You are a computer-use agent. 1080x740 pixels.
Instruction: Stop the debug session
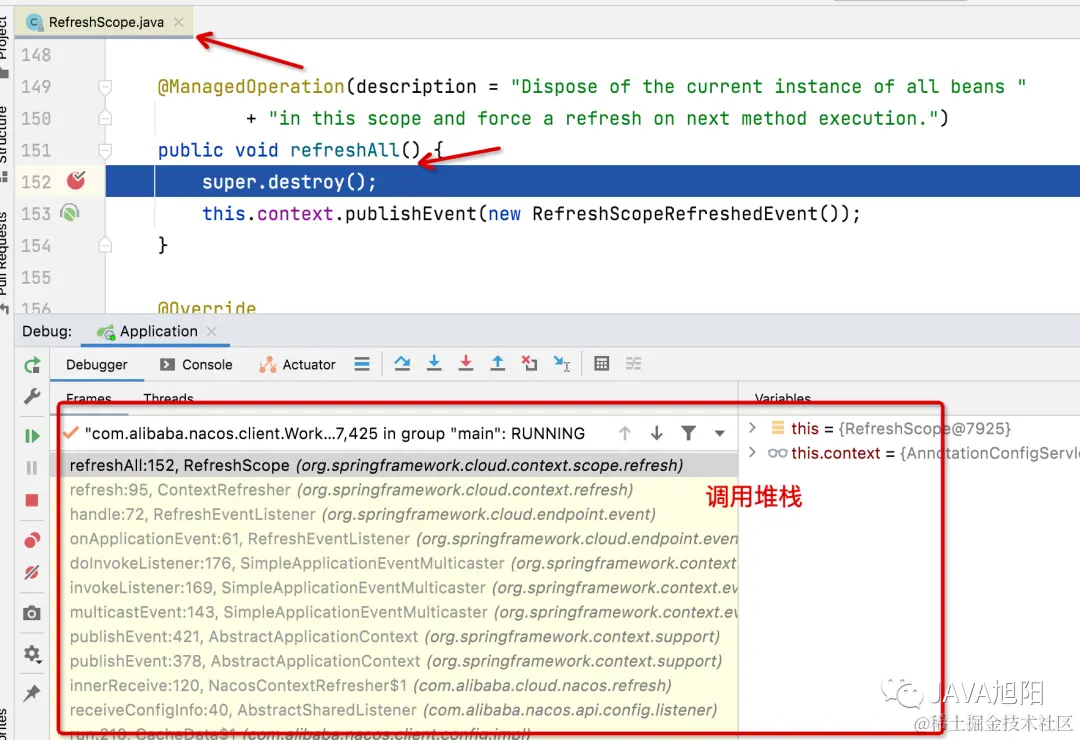(32, 500)
